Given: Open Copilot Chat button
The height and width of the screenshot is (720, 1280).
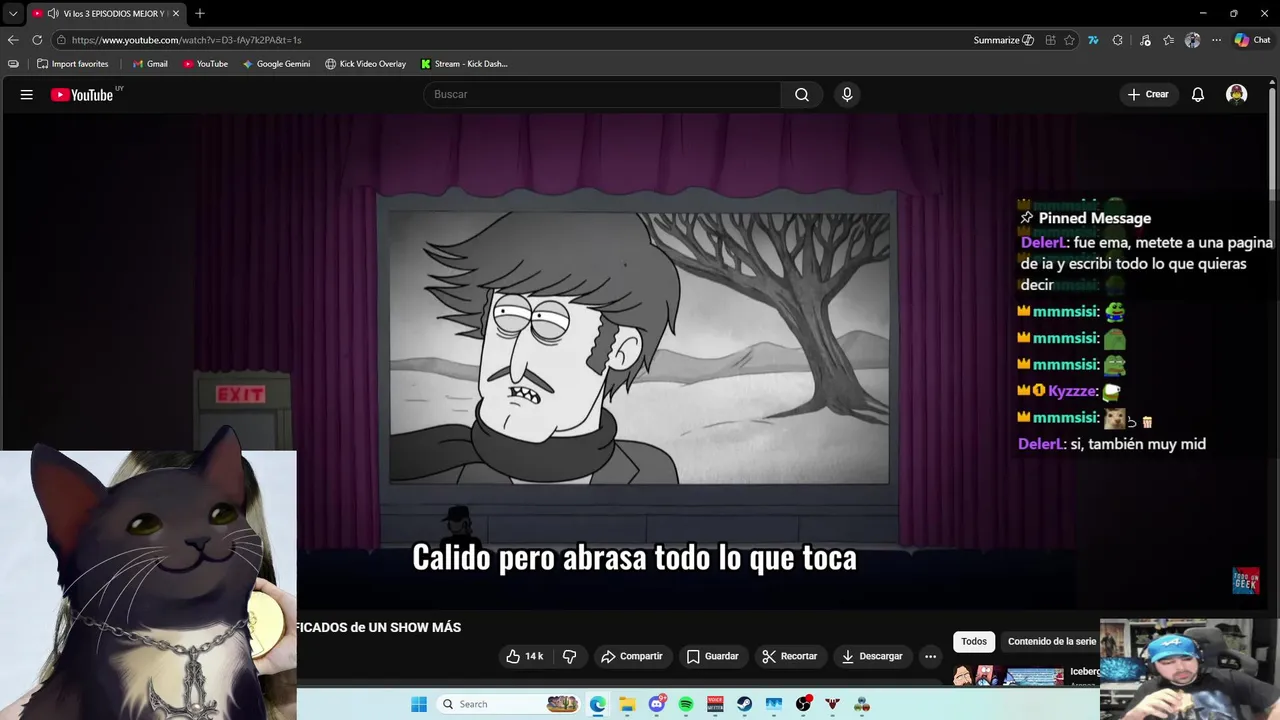Looking at the screenshot, I should click(x=1252, y=40).
